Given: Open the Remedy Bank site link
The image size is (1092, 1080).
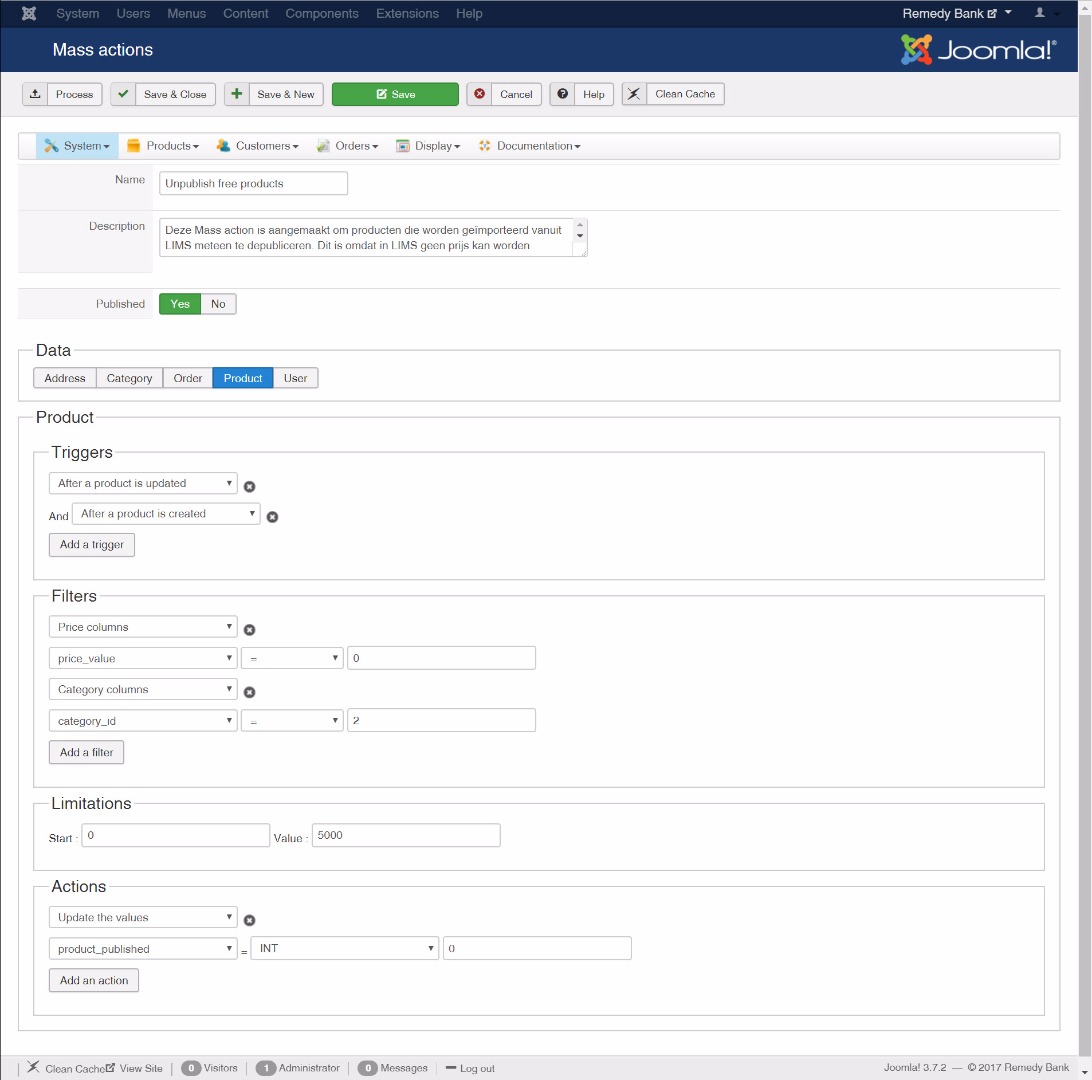Looking at the screenshot, I should [949, 13].
